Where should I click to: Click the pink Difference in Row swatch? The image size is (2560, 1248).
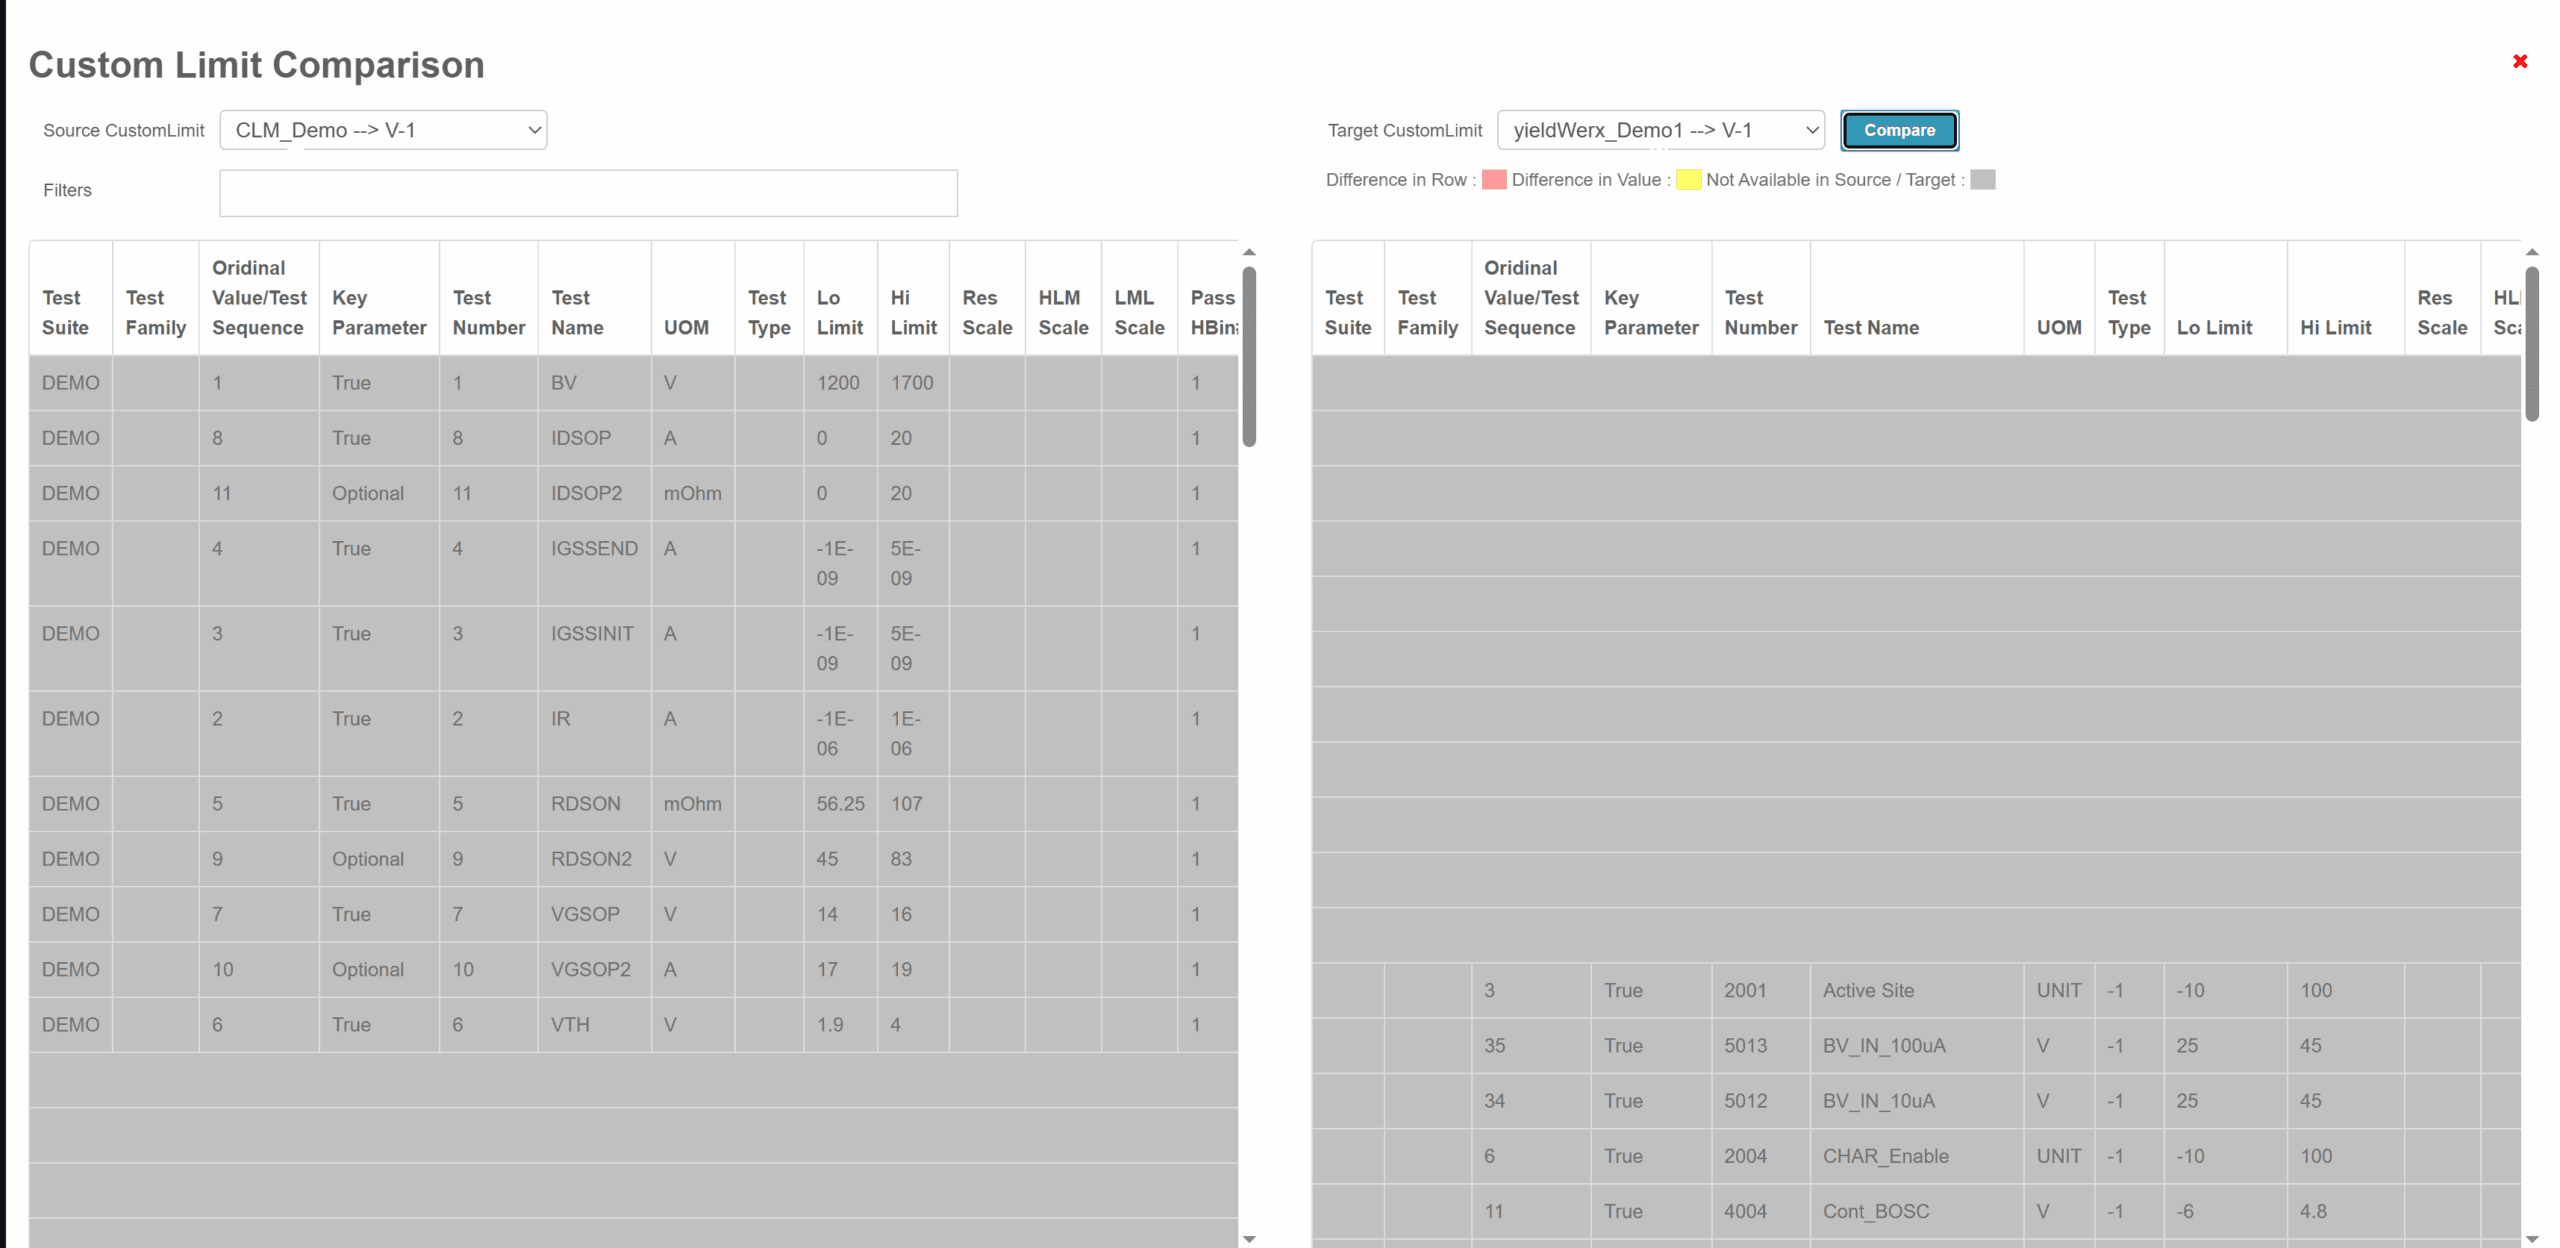point(1493,180)
